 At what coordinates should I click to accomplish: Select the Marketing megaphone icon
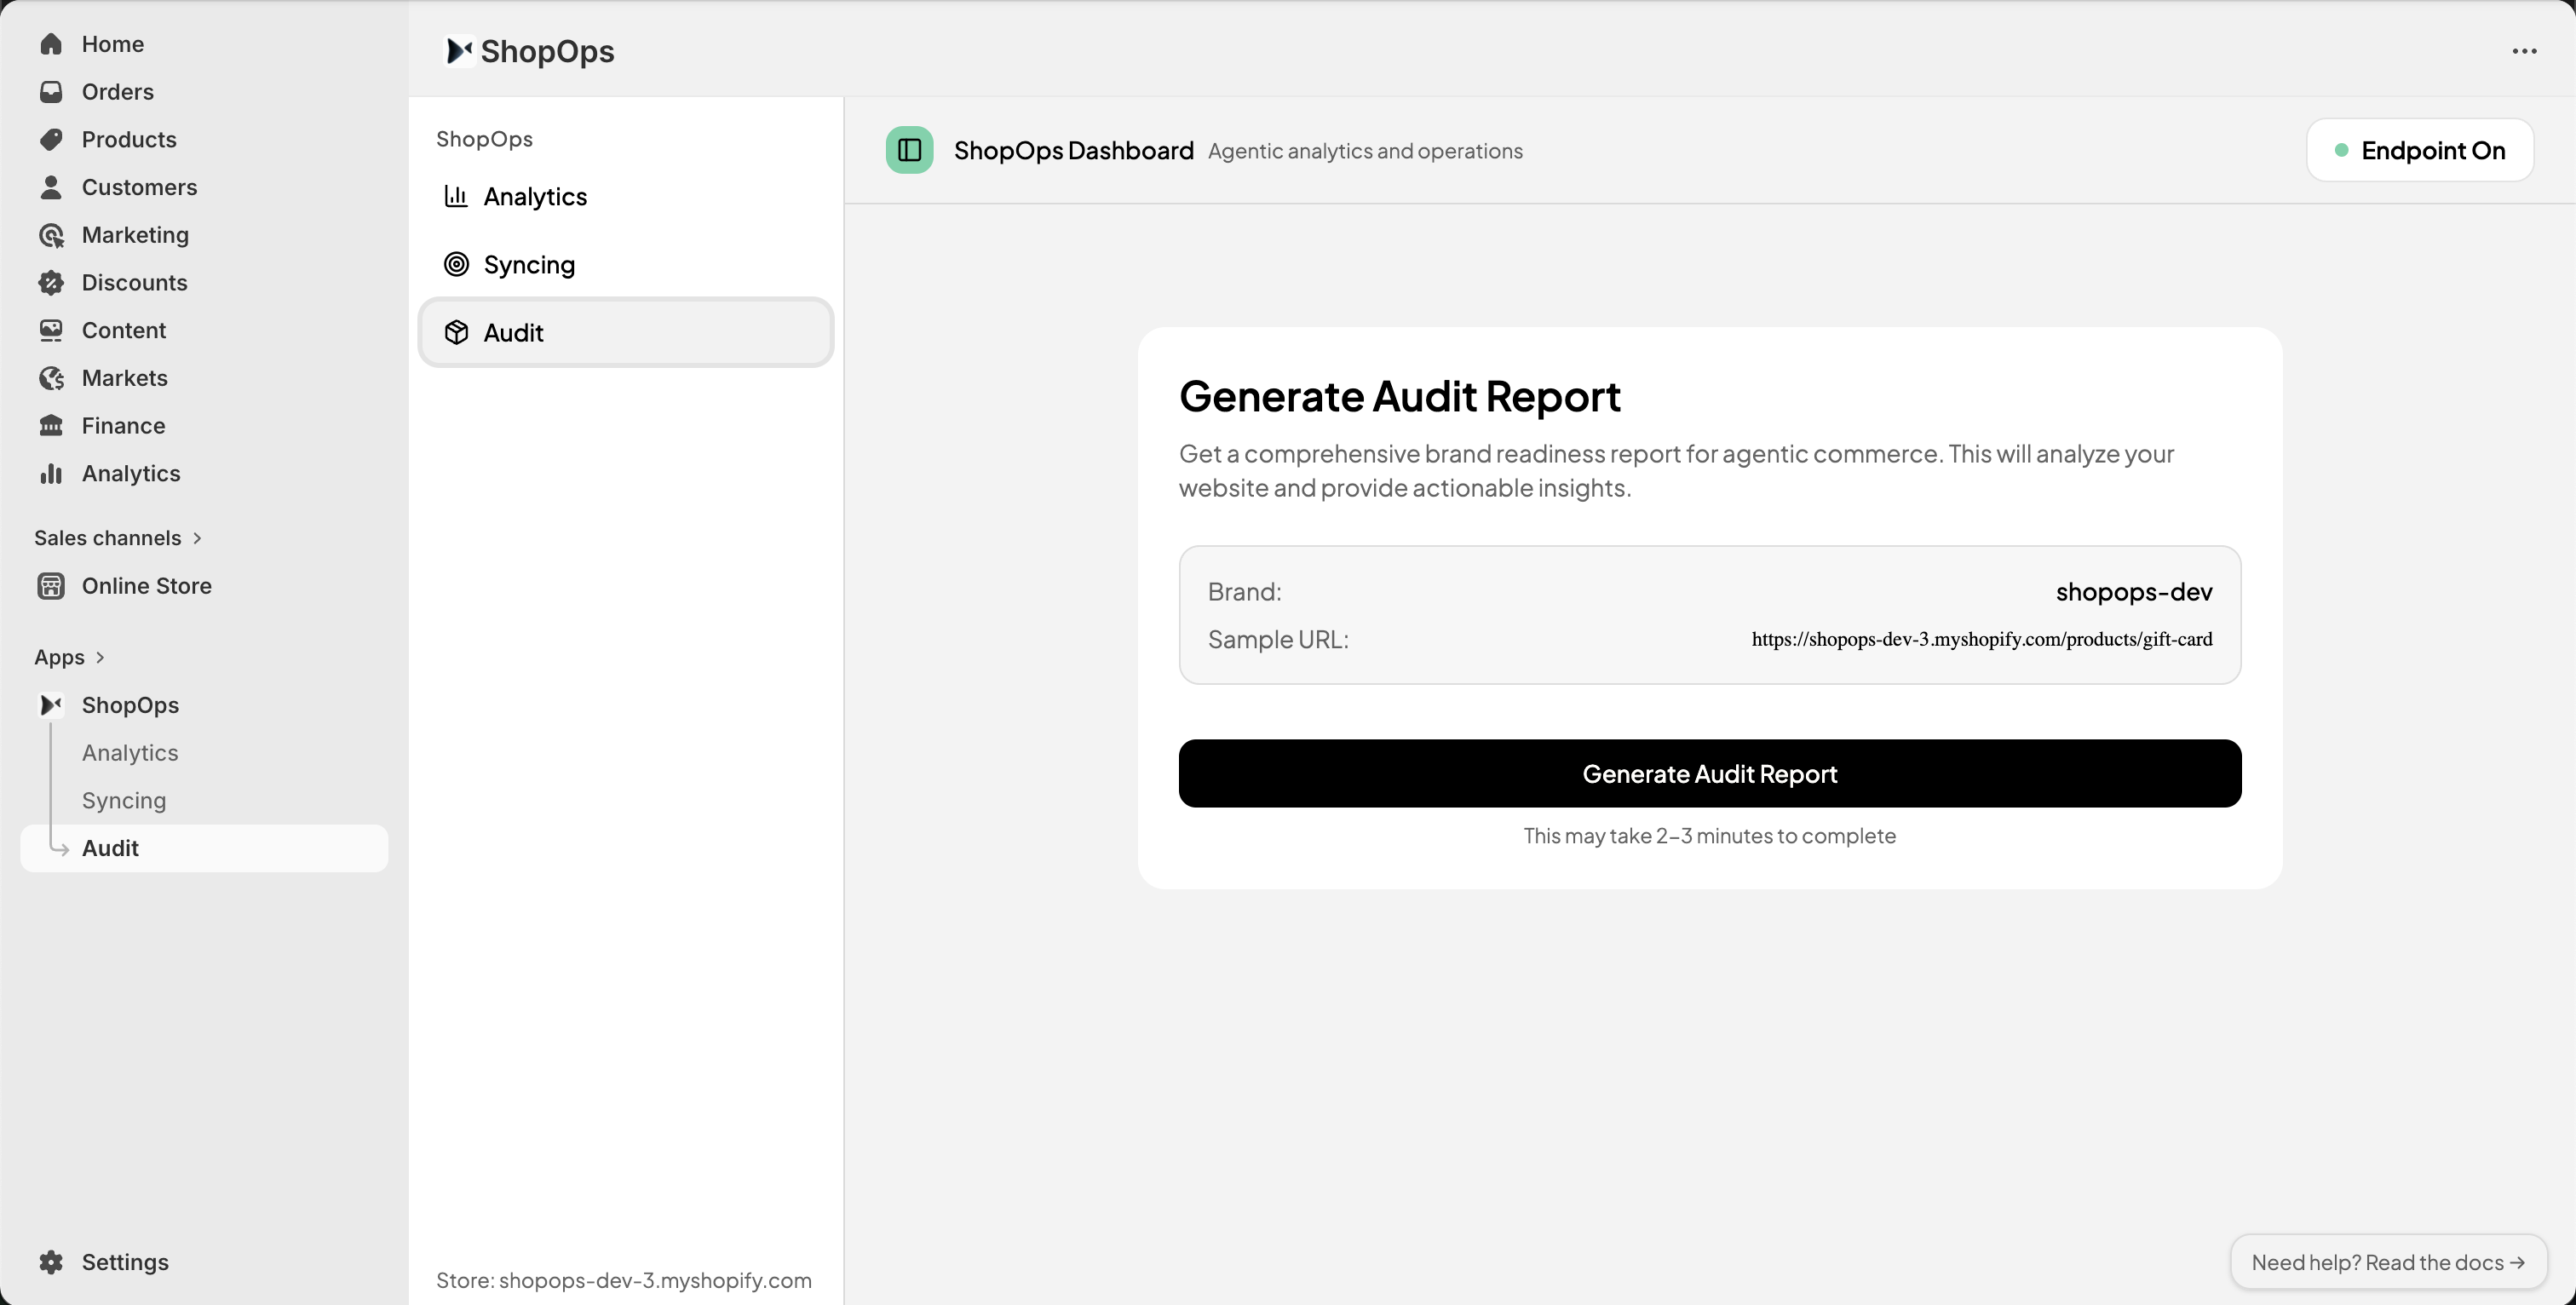(52, 234)
